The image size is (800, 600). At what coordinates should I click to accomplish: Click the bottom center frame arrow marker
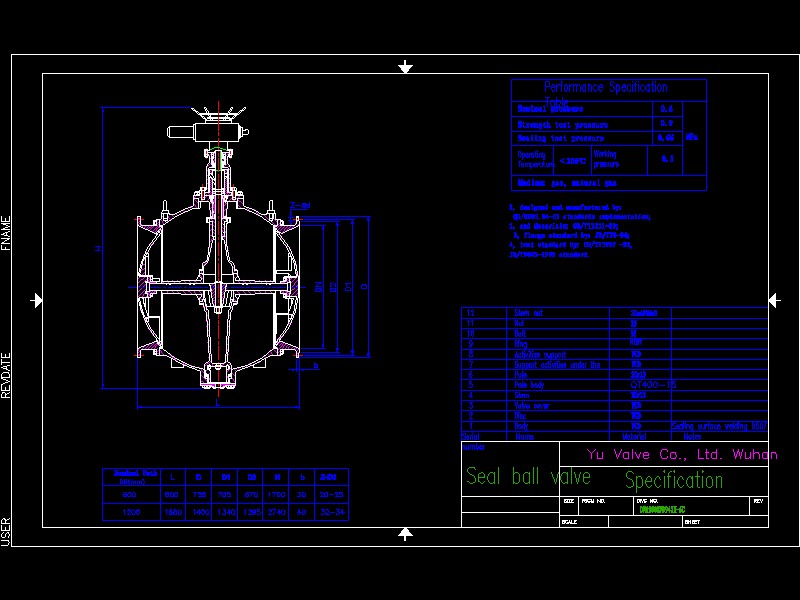tap(405, 534)
